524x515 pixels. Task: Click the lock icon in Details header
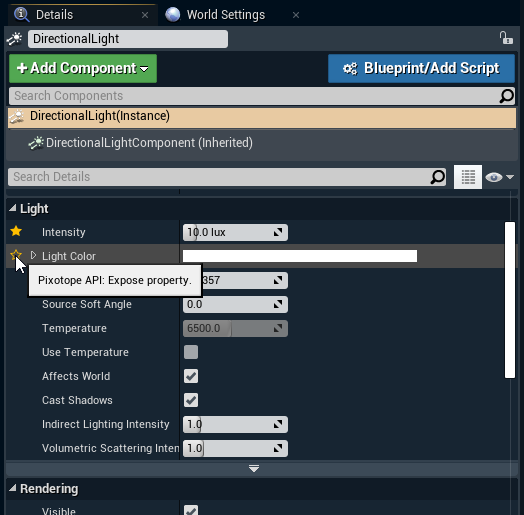click(506, 38)
